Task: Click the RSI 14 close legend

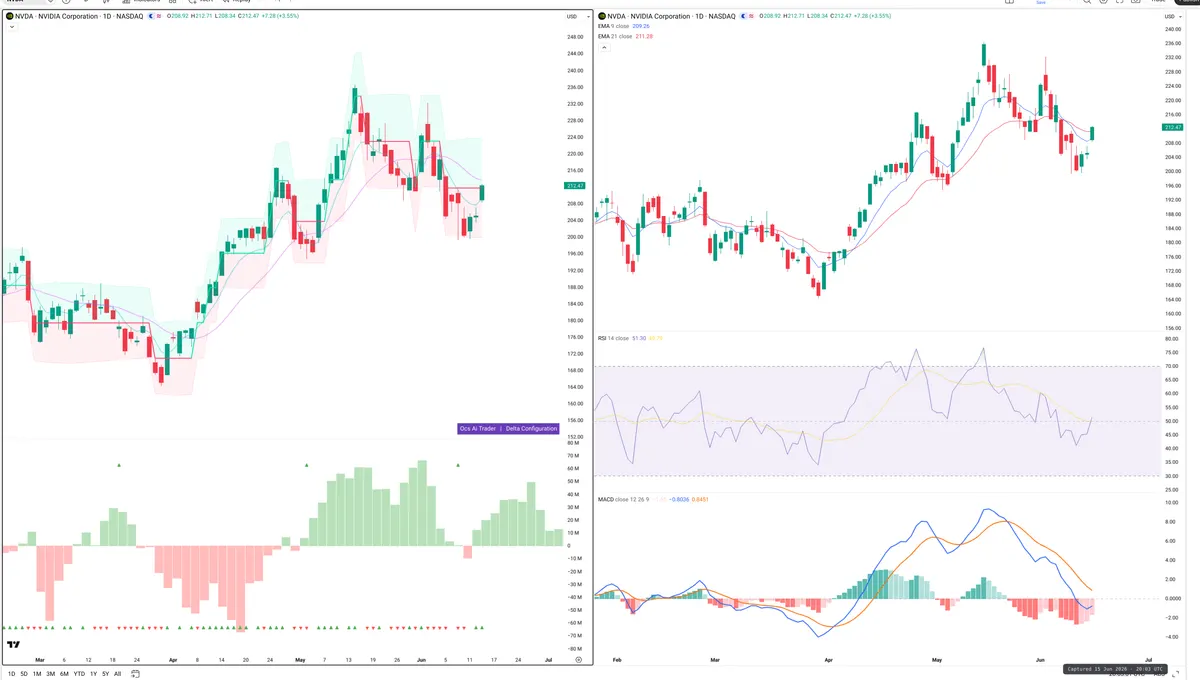Action: [613, 338]
